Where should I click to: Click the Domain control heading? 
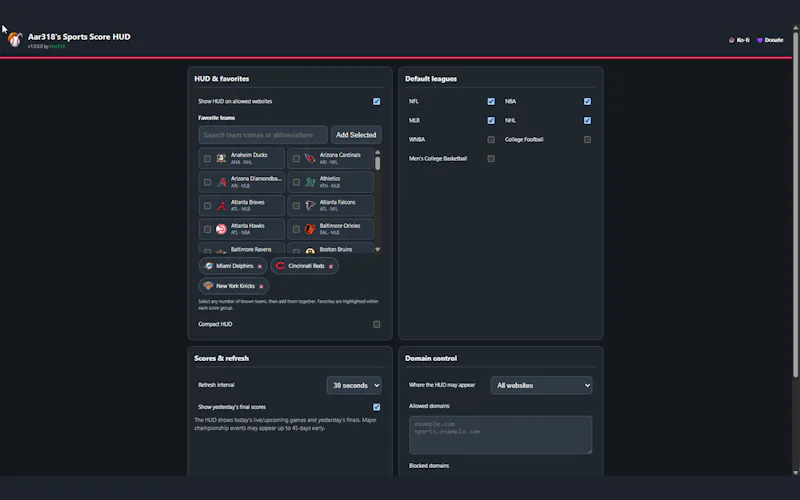431,358
